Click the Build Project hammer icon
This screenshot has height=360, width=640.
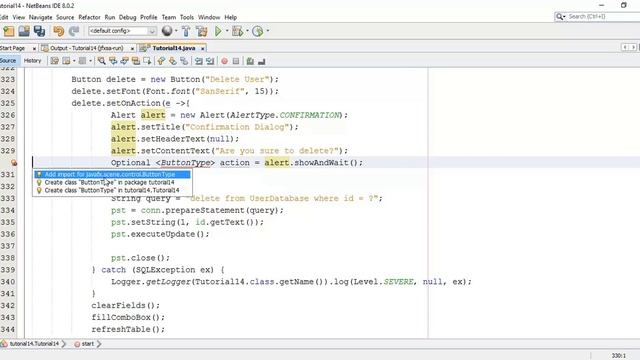click(186, 31)
